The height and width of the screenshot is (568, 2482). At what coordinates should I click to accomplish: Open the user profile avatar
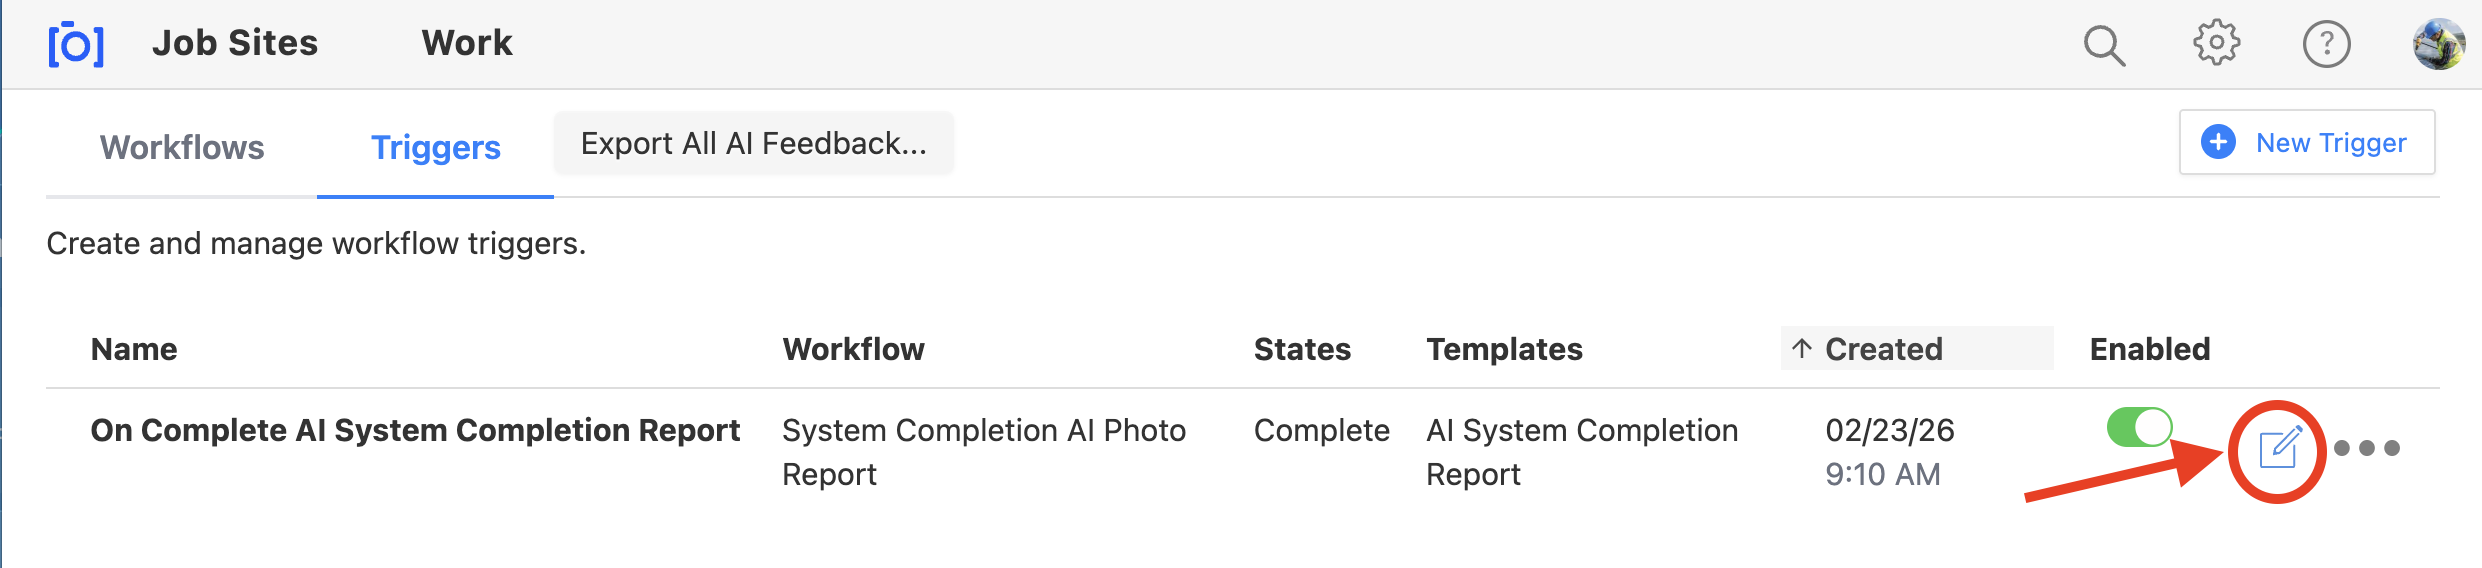(x=2438, y=44)
